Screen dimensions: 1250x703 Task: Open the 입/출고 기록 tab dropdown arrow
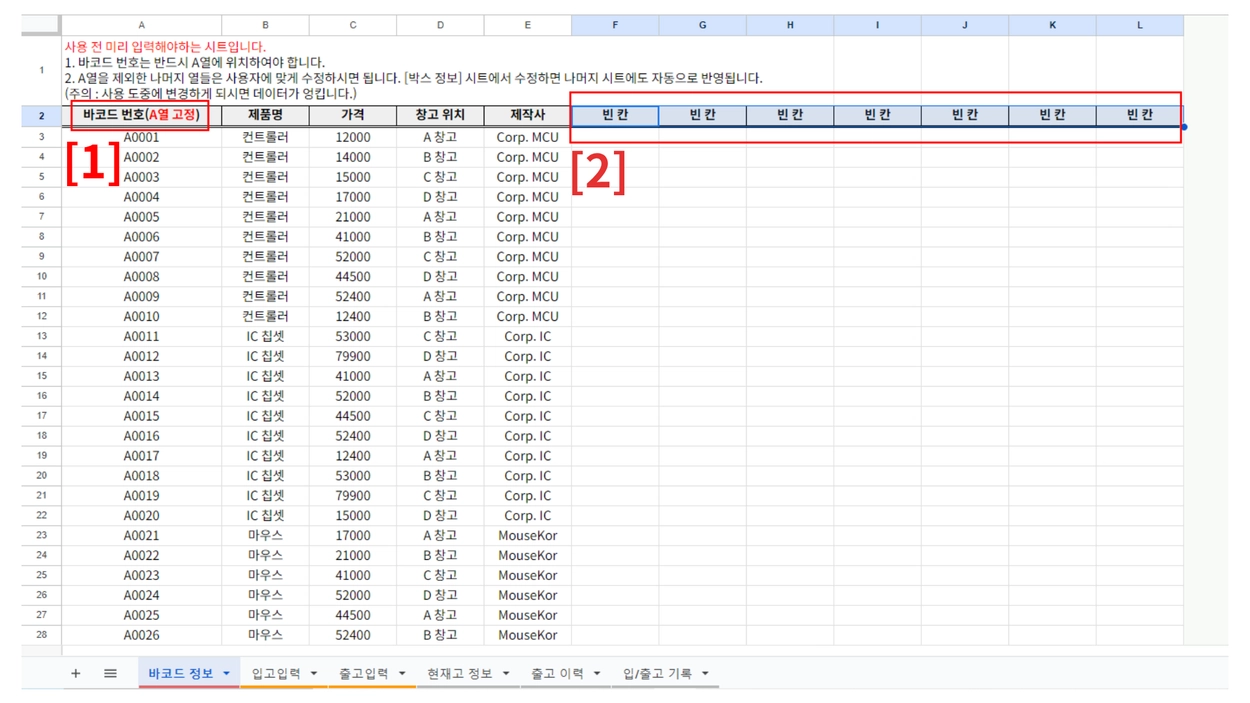pyautogui.click(x=707, y=673)
